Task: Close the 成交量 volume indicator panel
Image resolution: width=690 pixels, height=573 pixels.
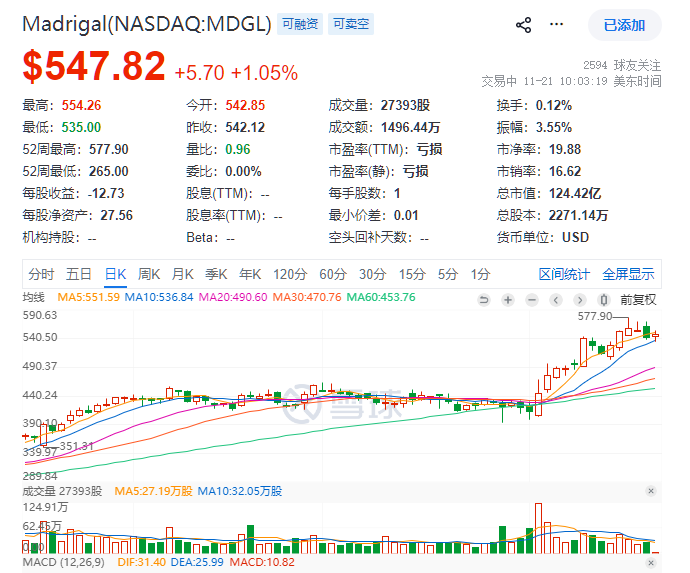Action: (651, 491)
